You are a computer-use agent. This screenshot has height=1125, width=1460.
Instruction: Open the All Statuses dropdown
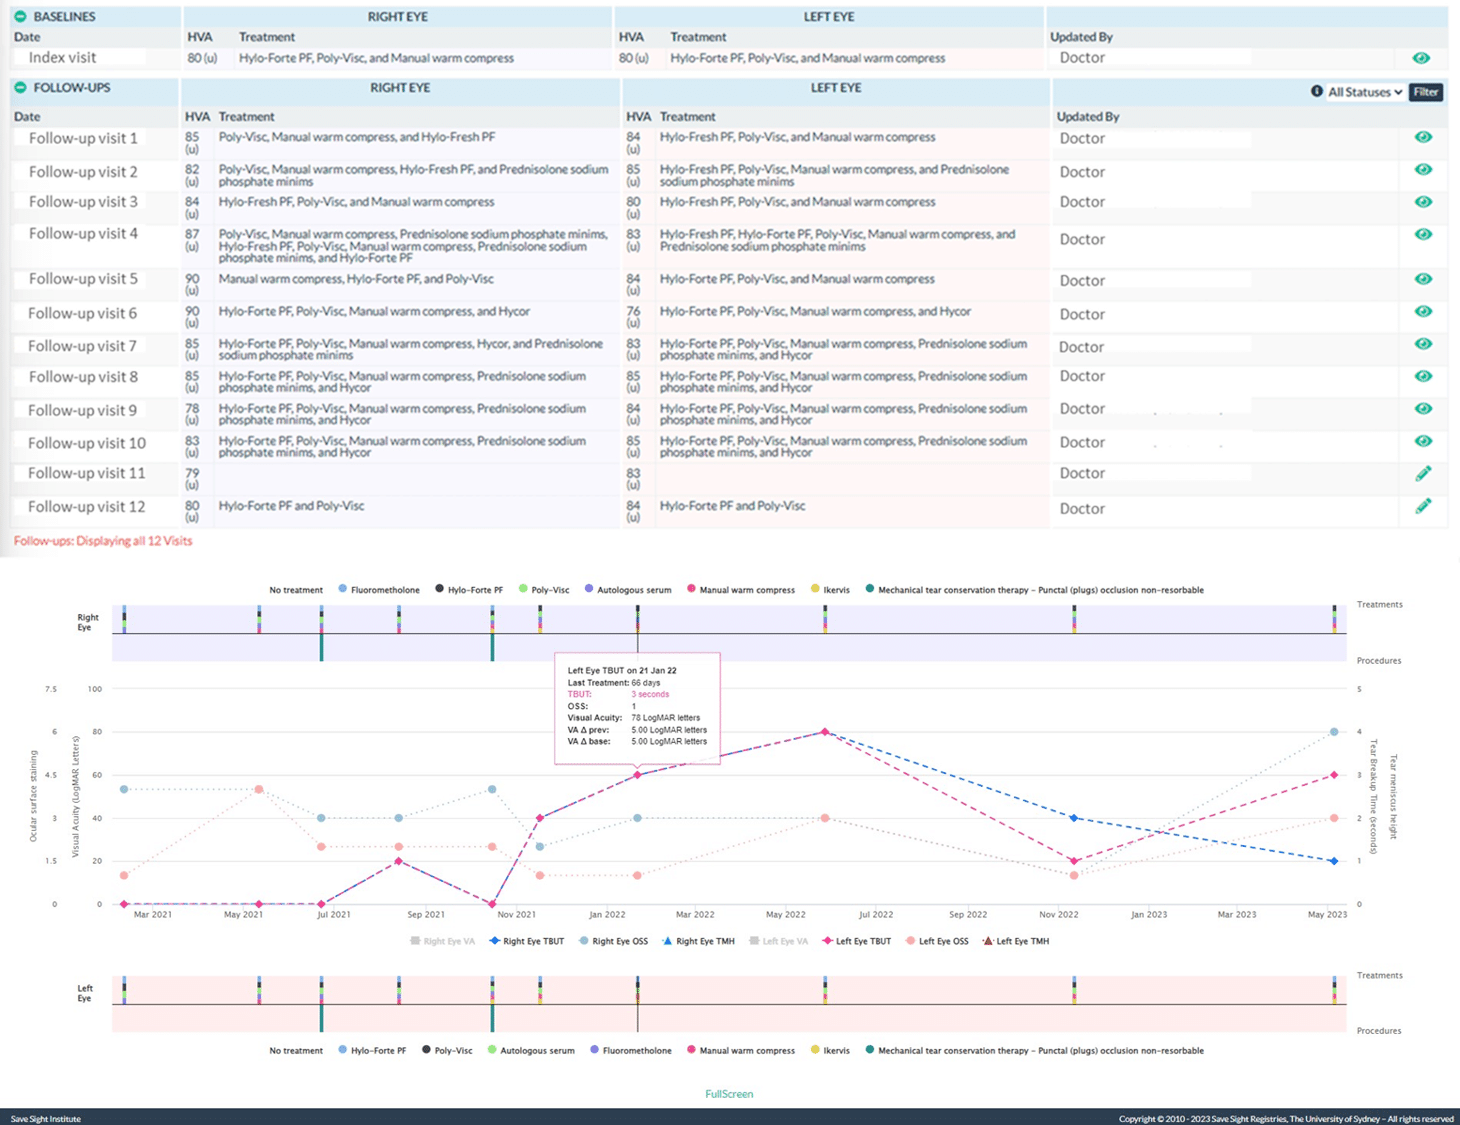point(1365,92)
